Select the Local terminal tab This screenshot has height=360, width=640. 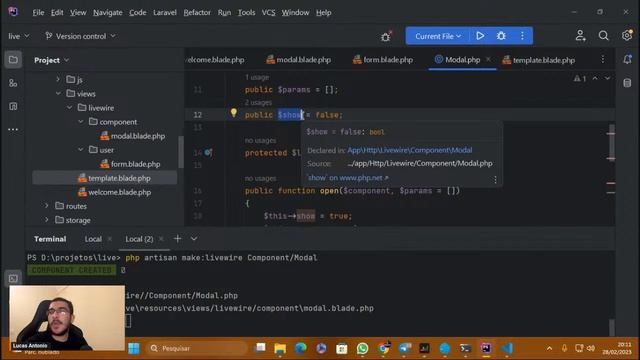pyautogui.click(x=93, y=239)
